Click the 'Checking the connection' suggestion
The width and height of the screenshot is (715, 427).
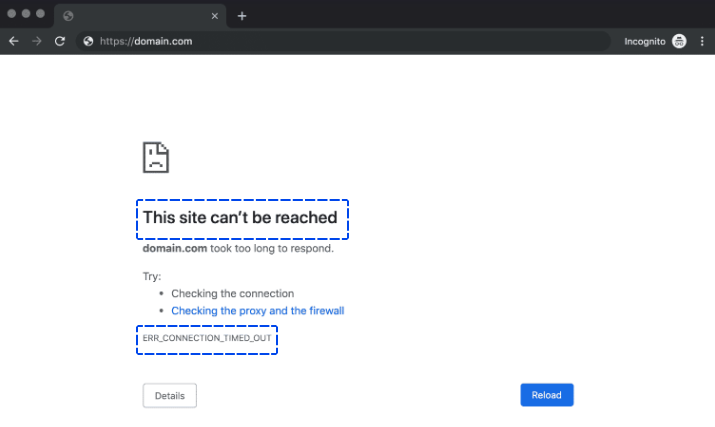click(233, 293)
